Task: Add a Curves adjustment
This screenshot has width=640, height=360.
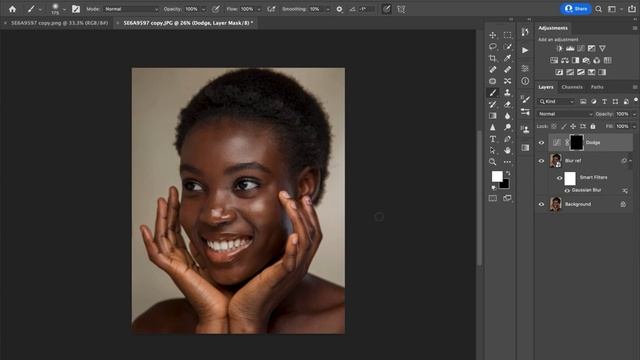Action: (581, 49)
